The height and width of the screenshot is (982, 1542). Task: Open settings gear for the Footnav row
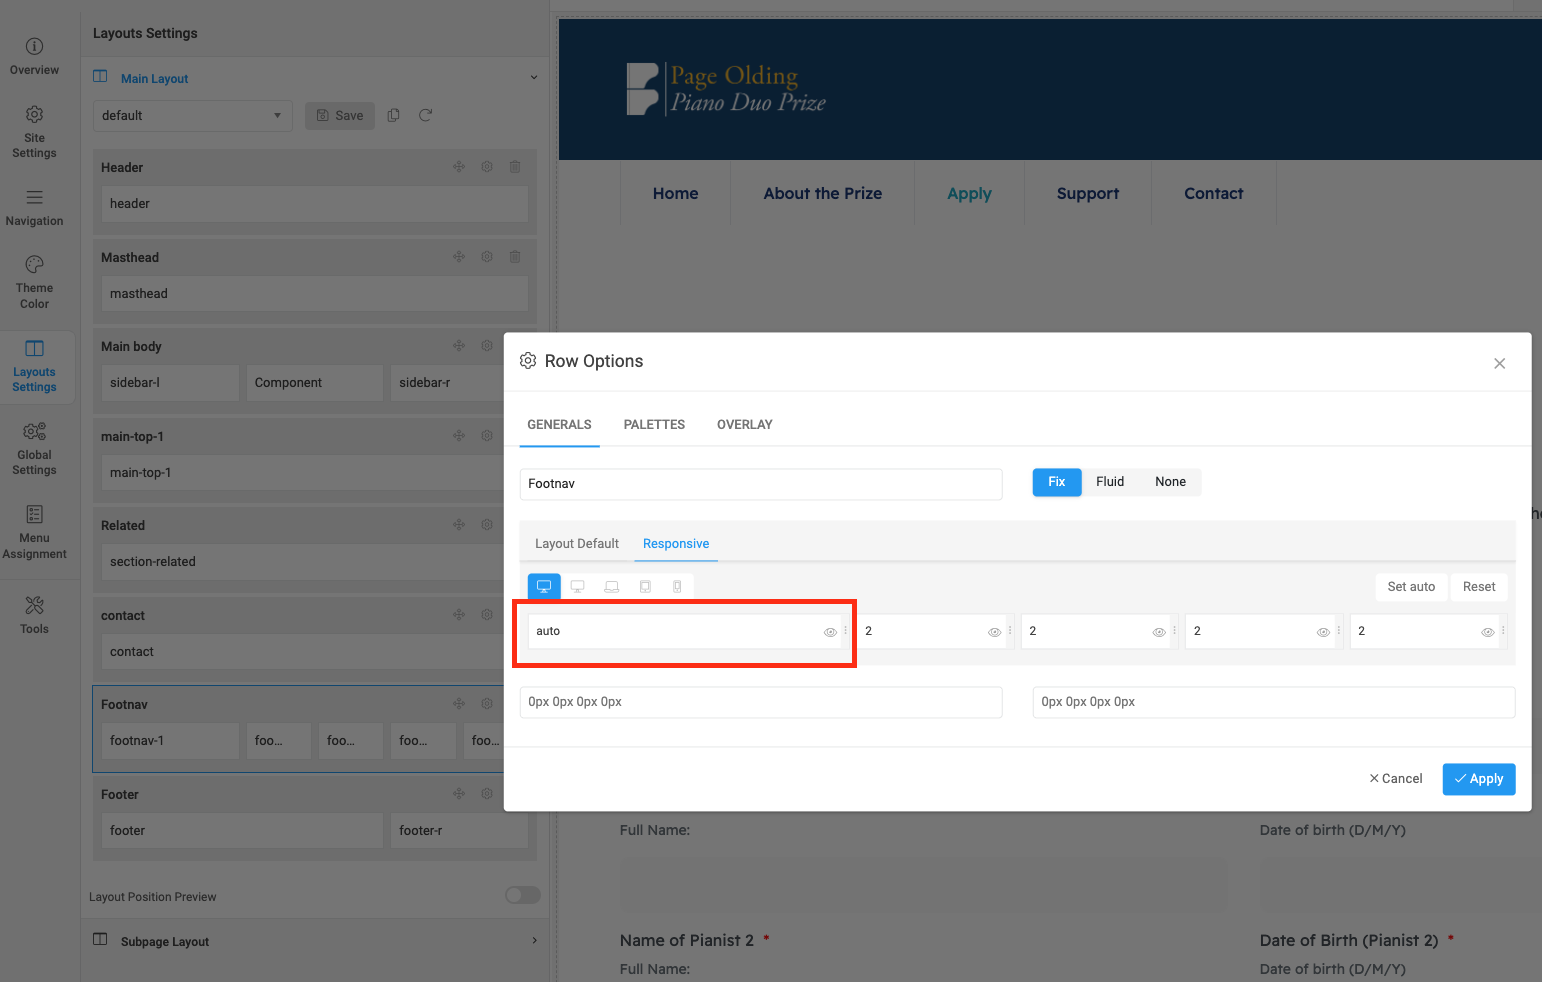click(x=487, y=704)
